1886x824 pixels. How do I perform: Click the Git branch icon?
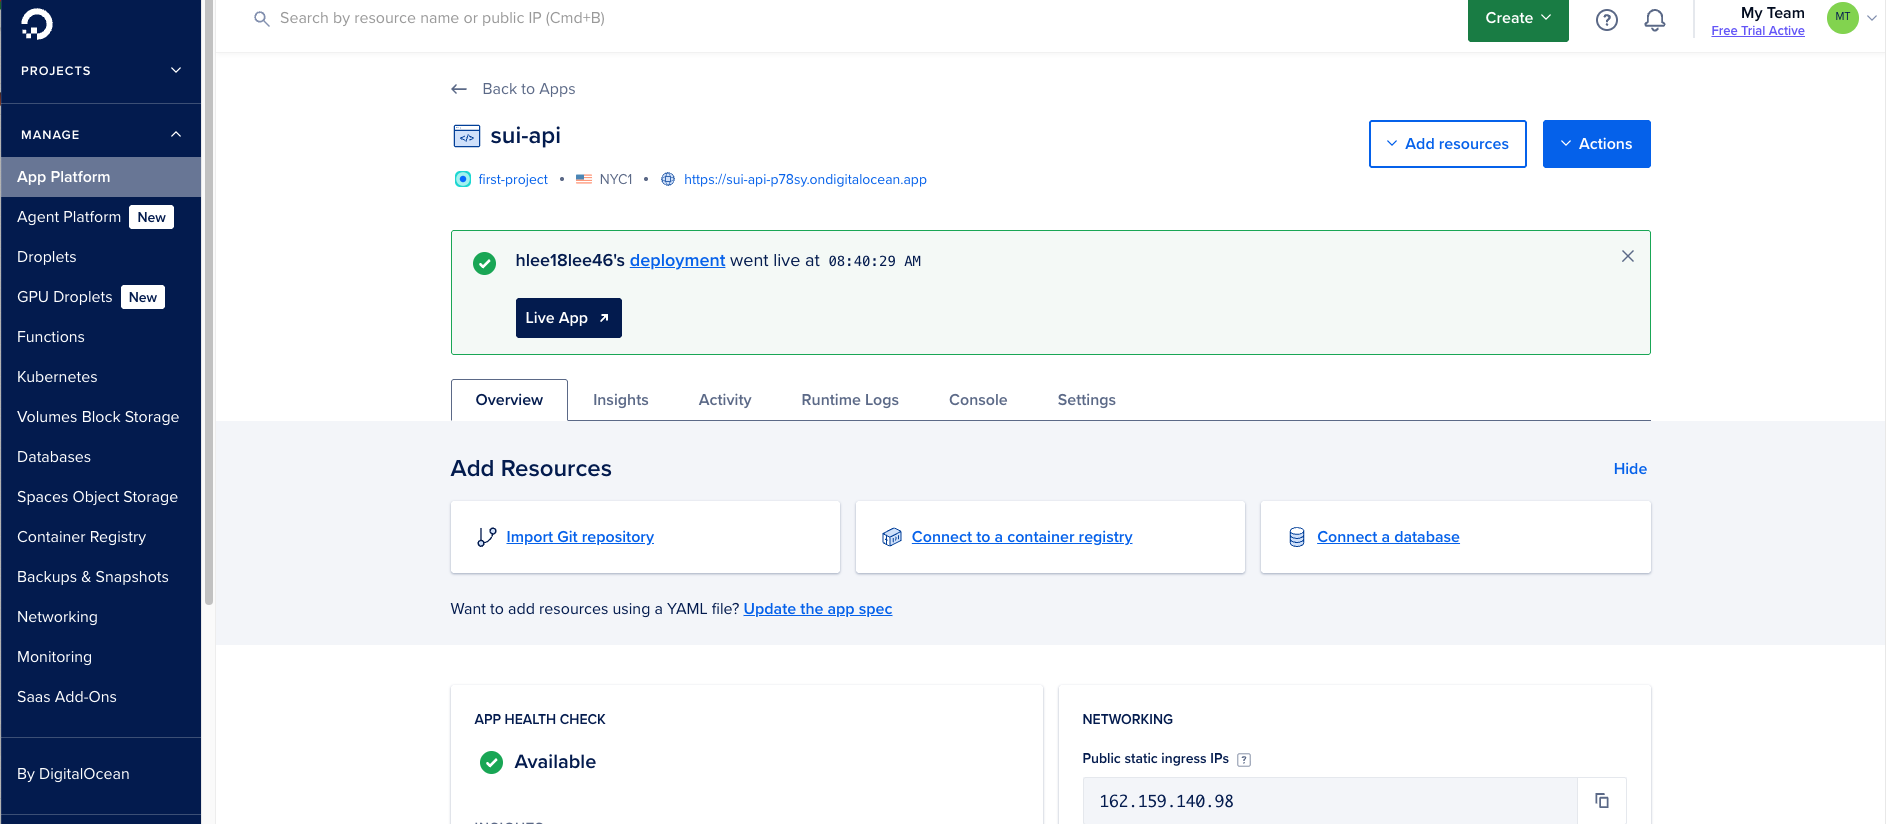pos(487,537)
